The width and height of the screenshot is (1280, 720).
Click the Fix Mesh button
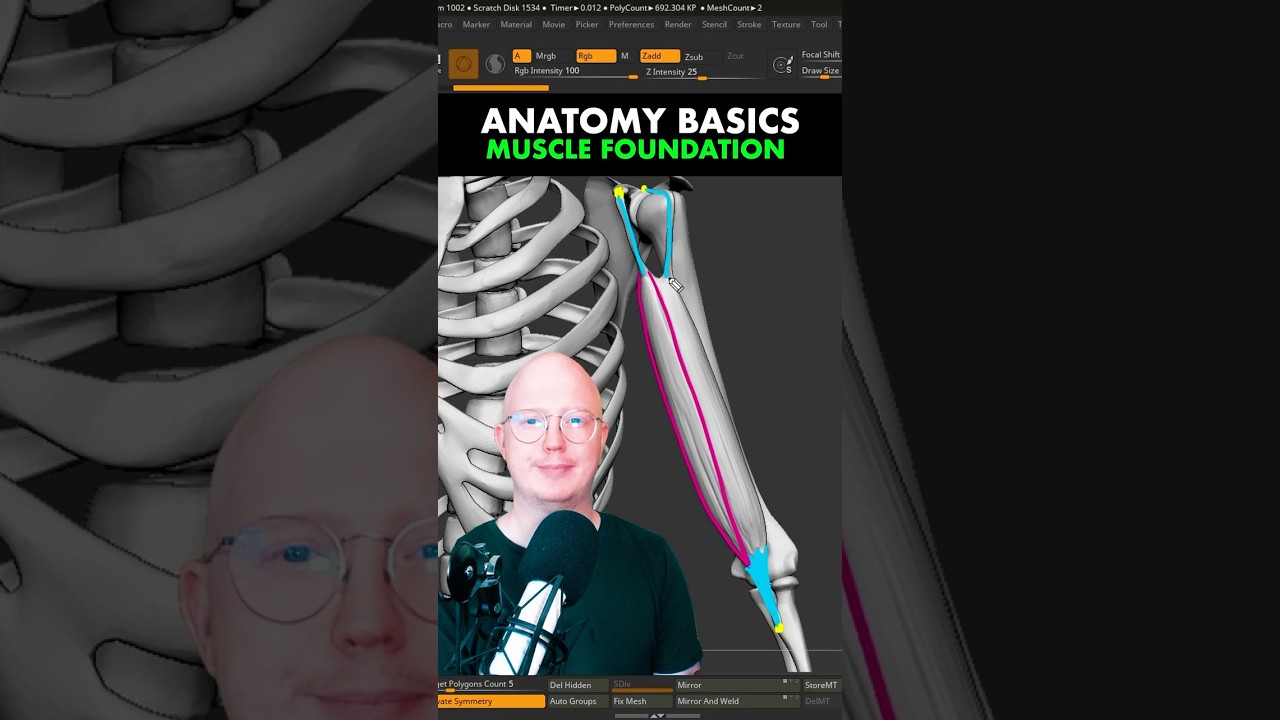tap(641, 701)
